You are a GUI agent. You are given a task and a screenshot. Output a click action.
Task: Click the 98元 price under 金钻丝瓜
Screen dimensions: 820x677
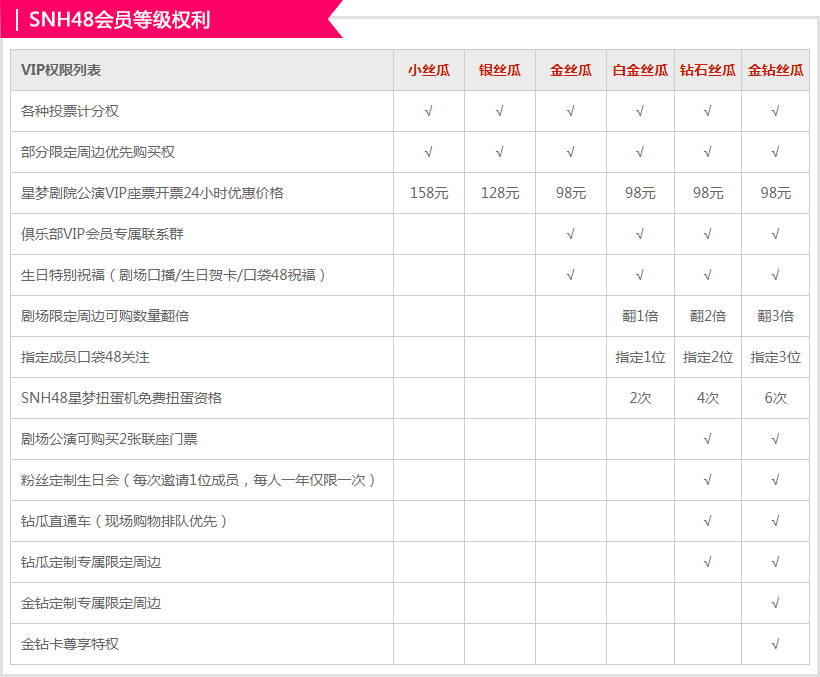pos(776,193)
